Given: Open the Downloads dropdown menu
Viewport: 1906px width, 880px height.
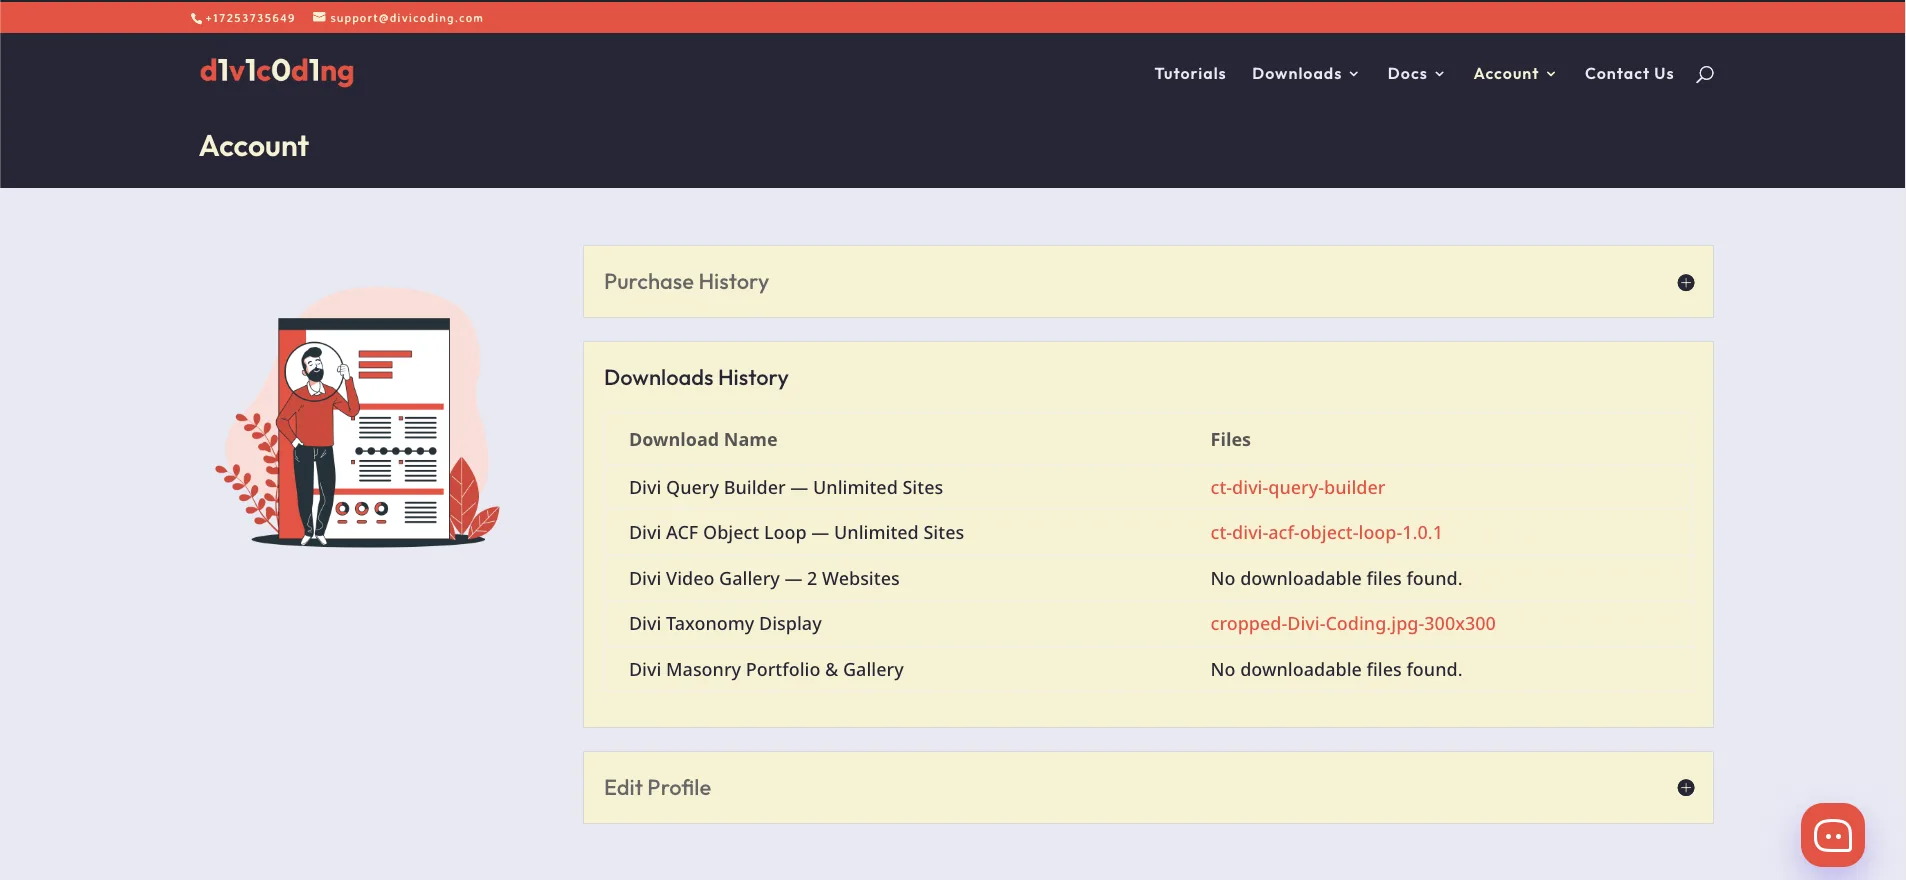Looking at the screenshot, I should click(1305, 74).
